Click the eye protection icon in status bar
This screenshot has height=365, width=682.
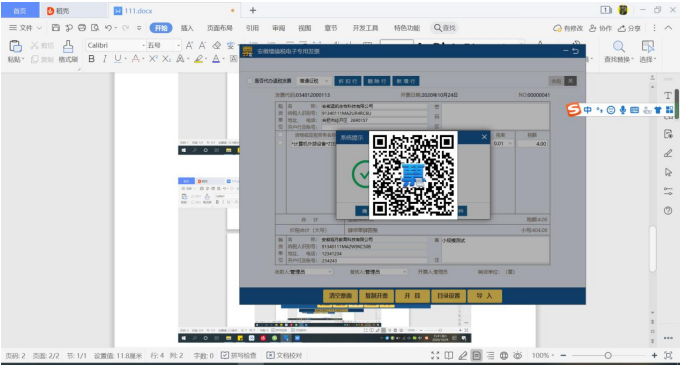[518, 355]
